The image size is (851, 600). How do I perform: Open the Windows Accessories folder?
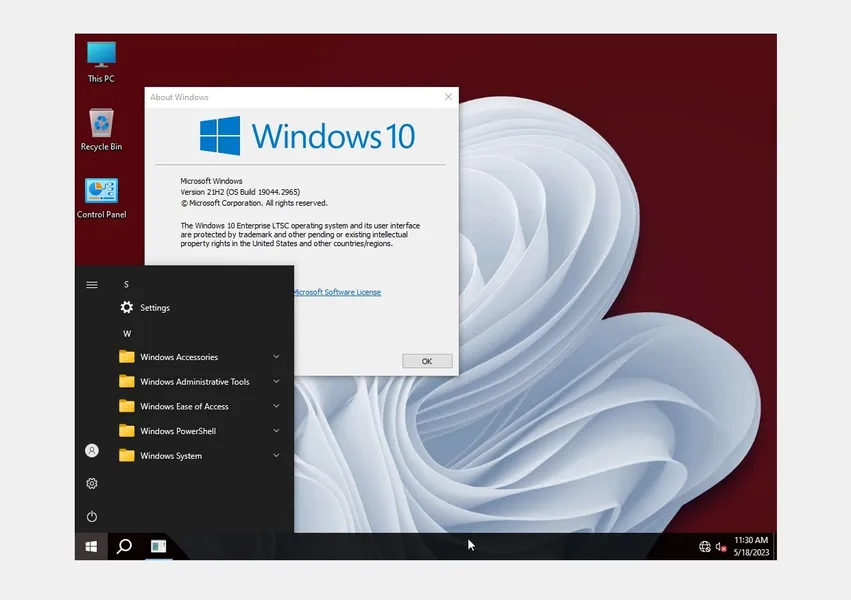point(201,357)
